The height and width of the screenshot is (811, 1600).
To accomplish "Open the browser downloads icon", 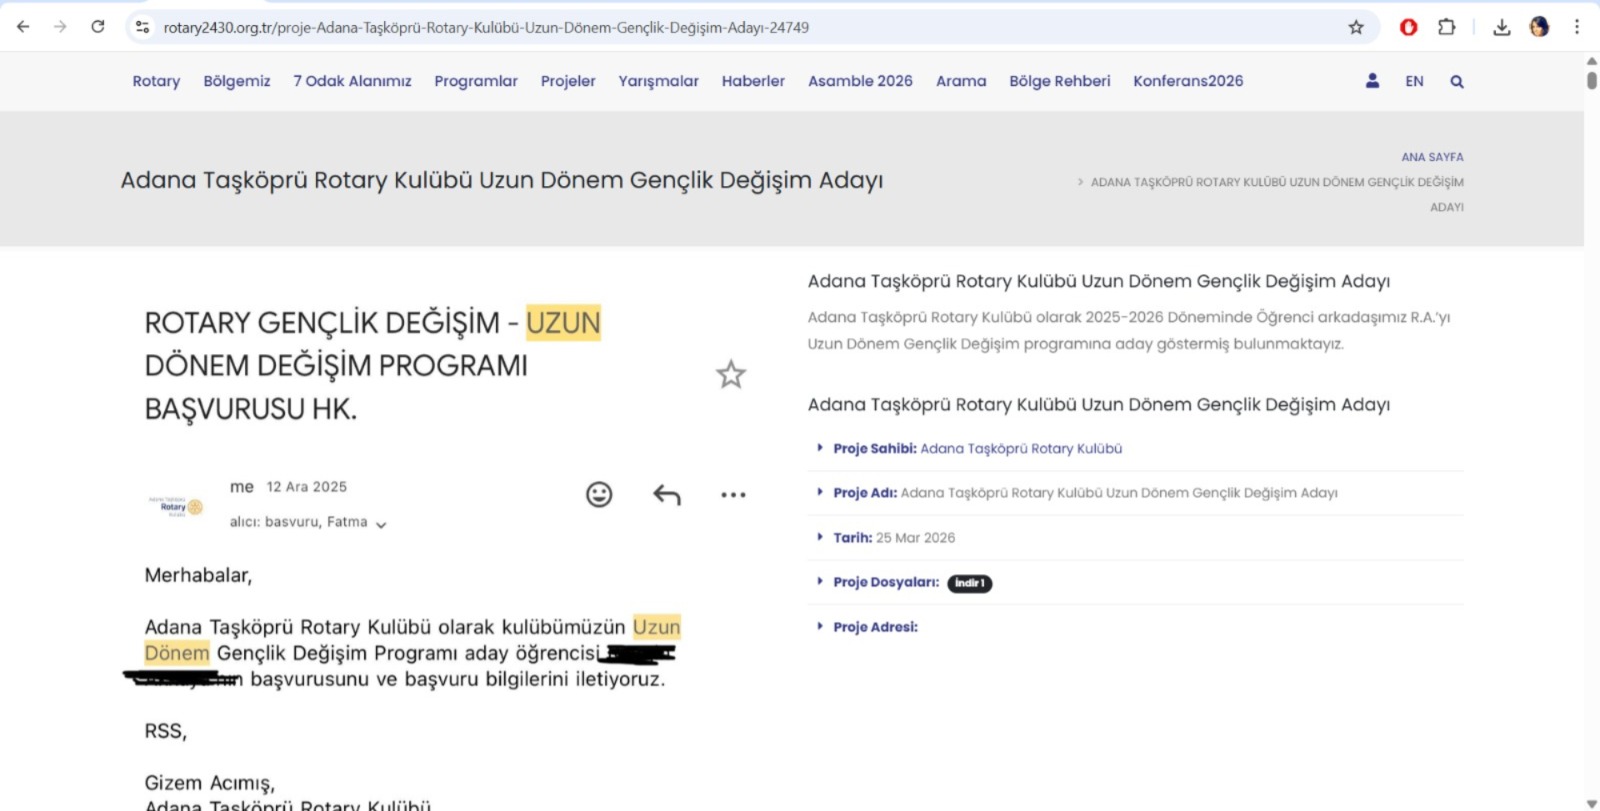I will [x=1501, y=27].
